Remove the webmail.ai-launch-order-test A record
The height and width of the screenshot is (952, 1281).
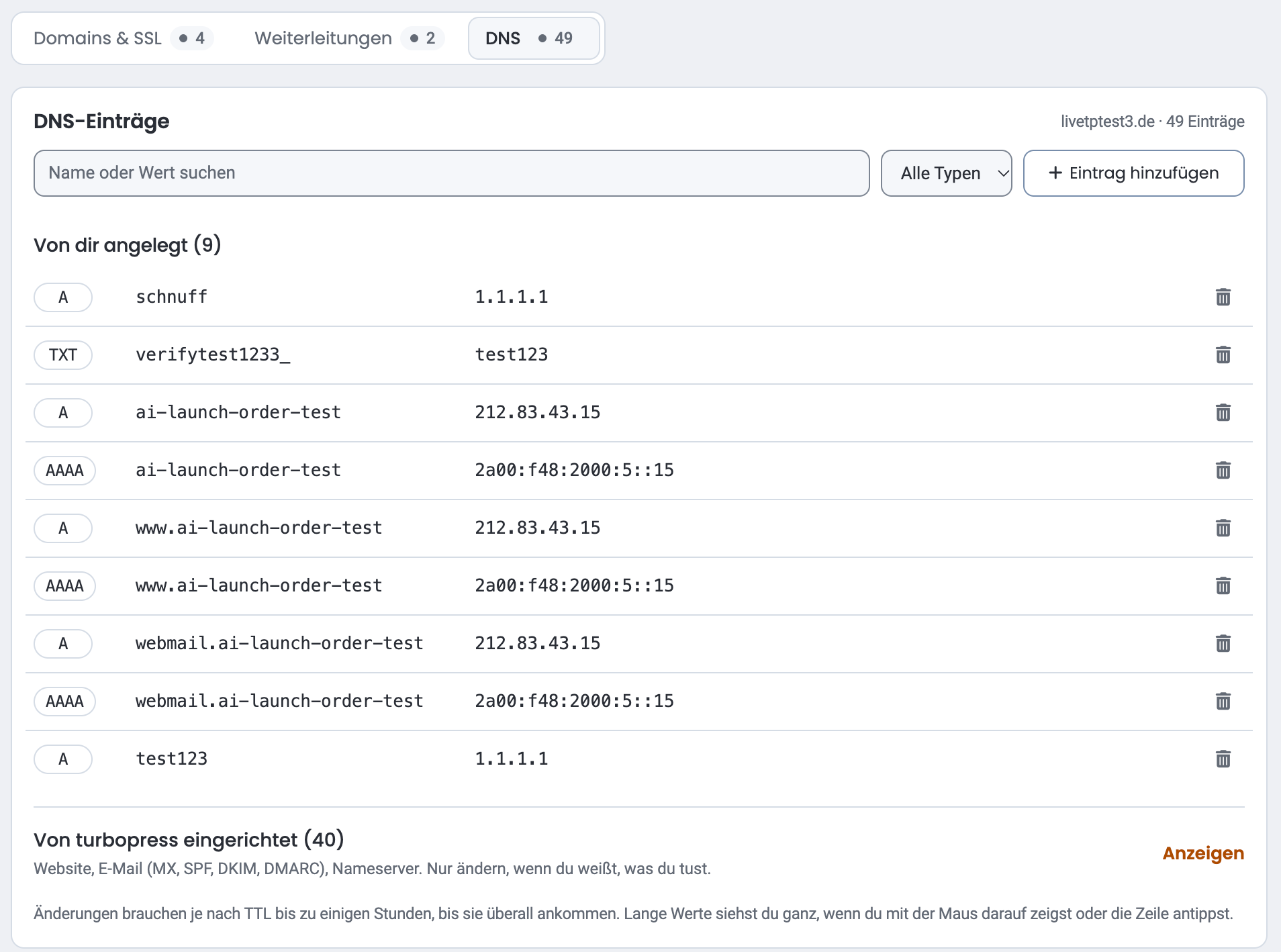(x=1222, y=643)
